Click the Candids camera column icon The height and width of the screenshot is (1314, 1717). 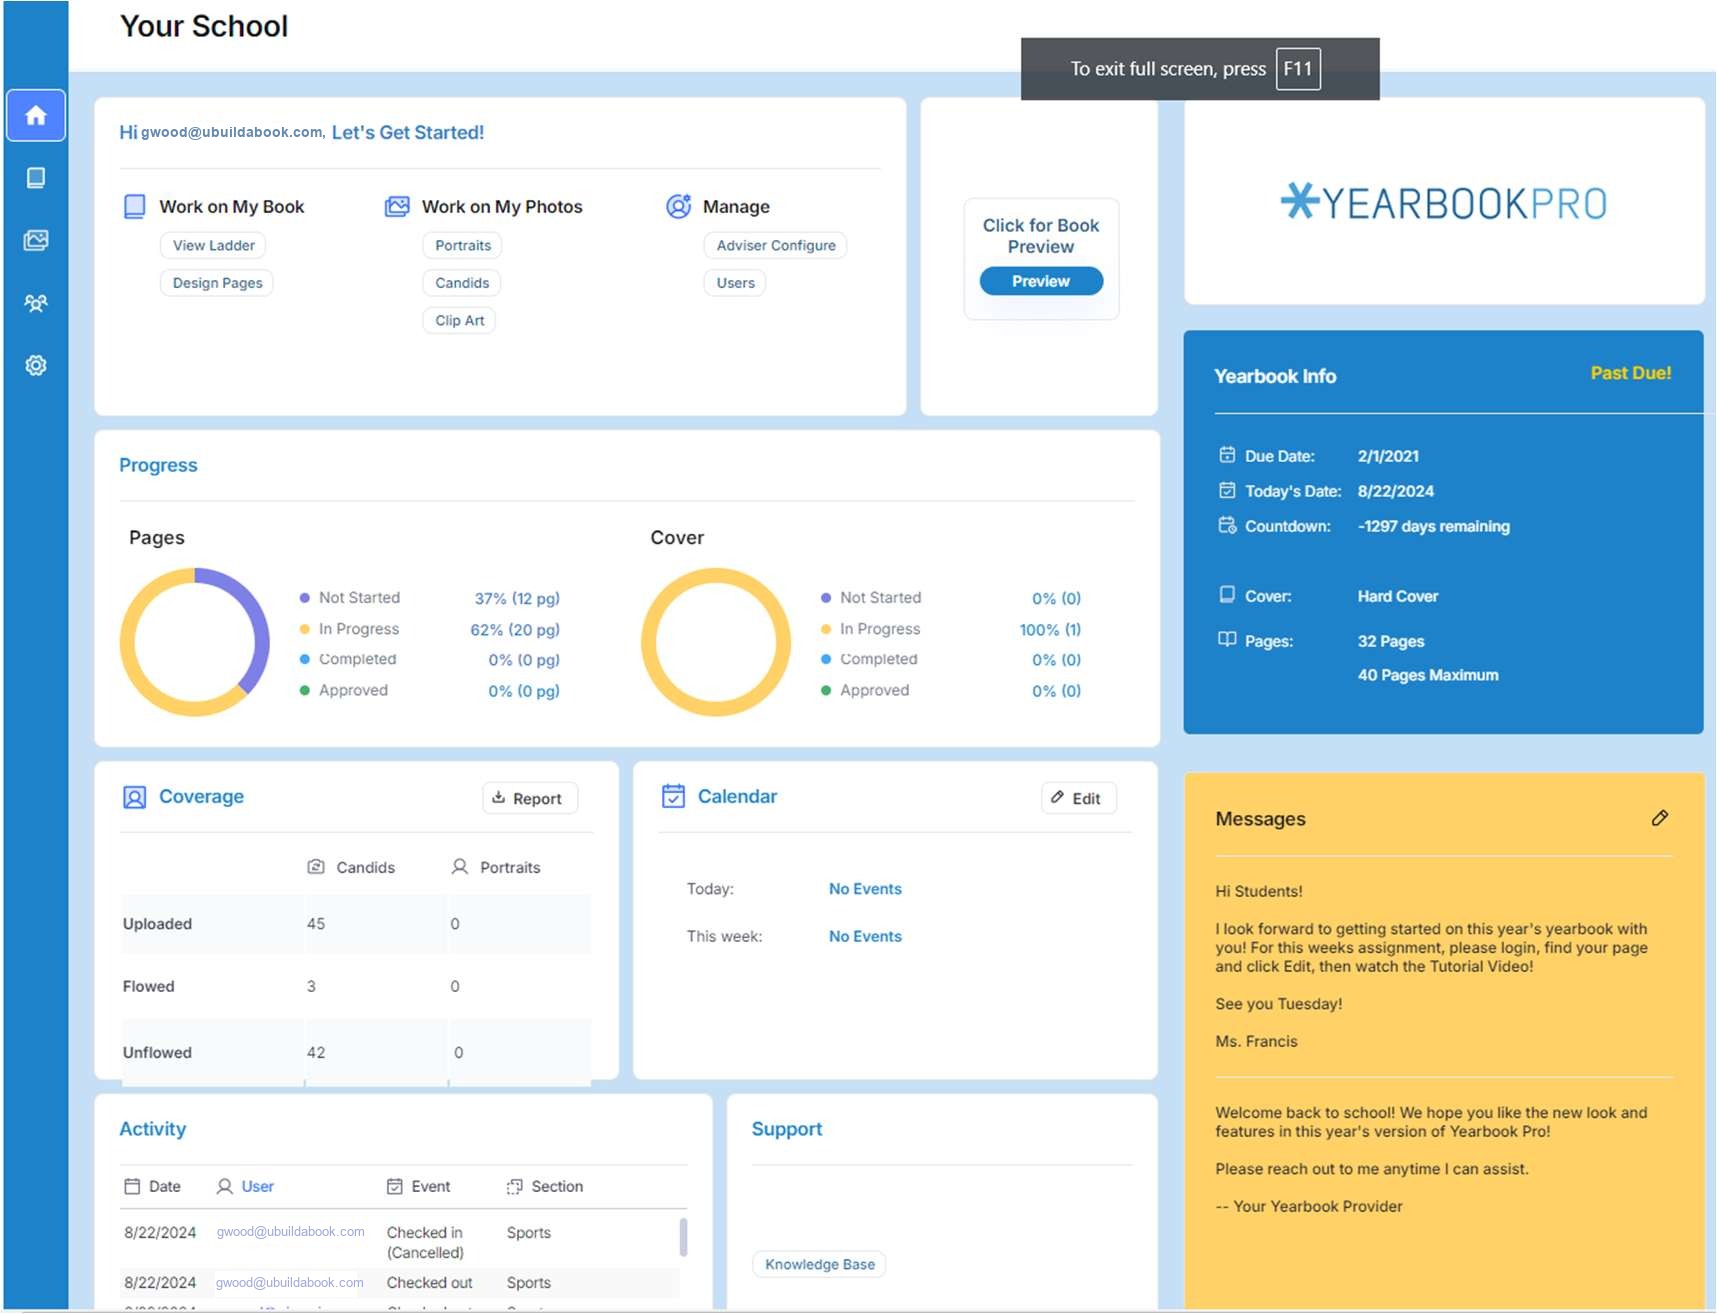[x=316, y=867]
